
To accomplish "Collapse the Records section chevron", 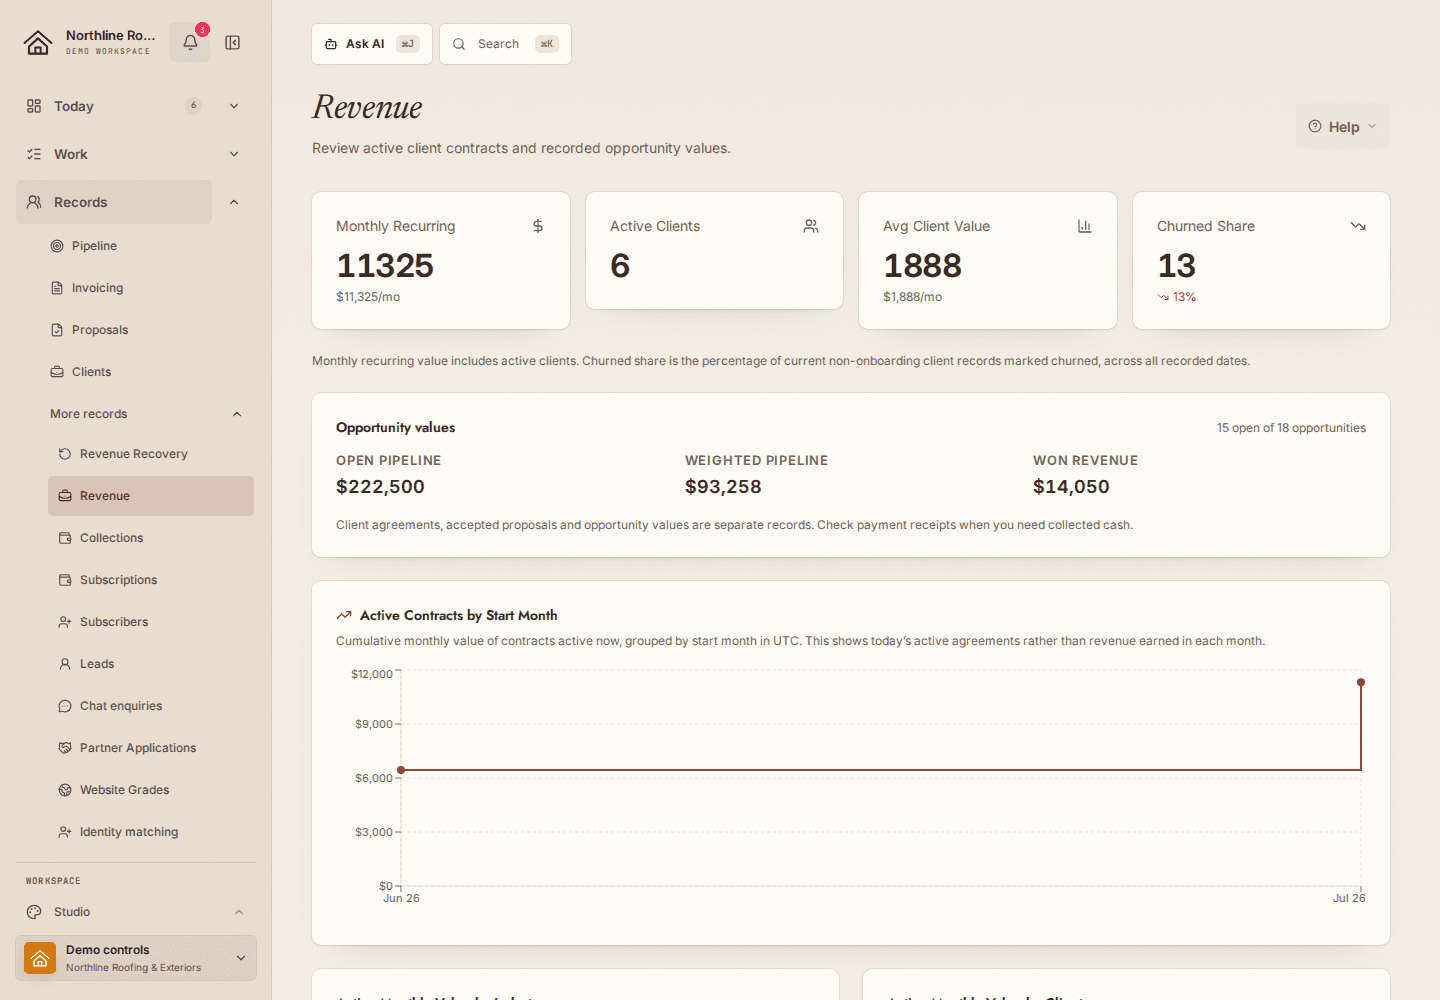I will coord(234,202).
